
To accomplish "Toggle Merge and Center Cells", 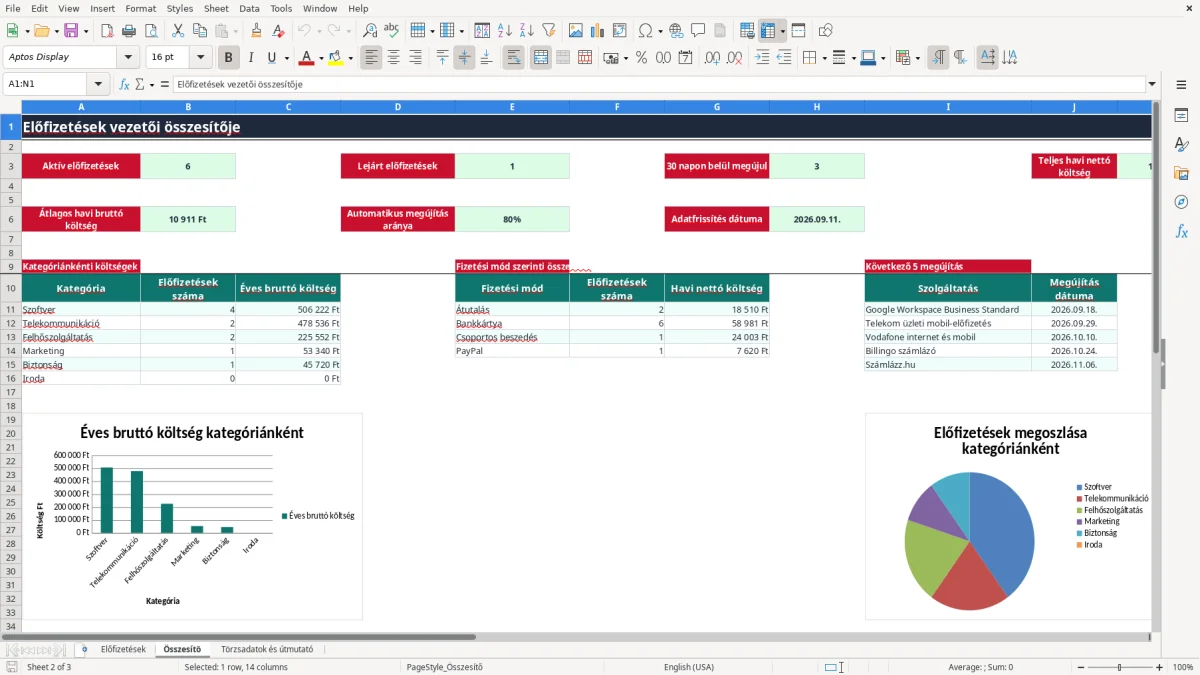I will click(x=541, y=58).
